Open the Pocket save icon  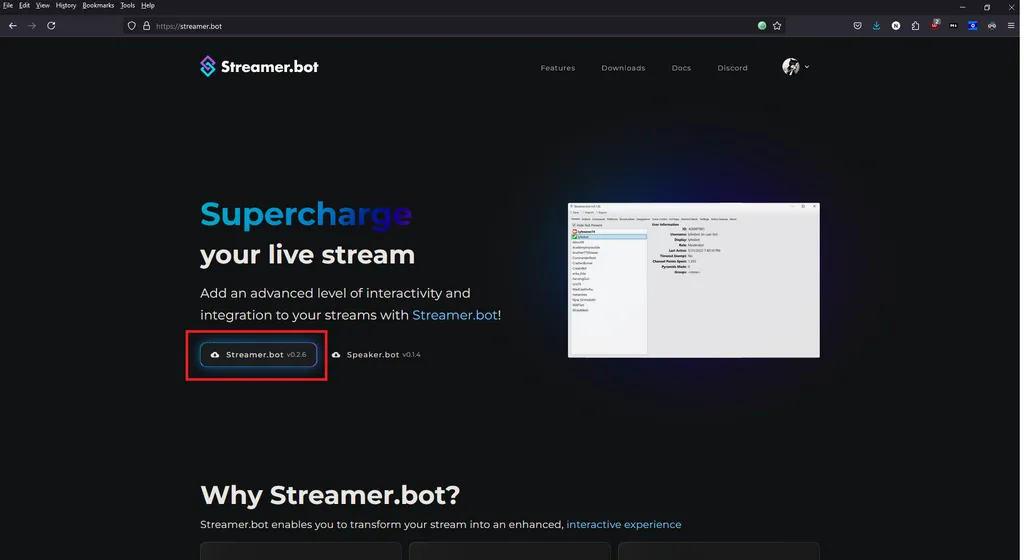tap(857, 26)
